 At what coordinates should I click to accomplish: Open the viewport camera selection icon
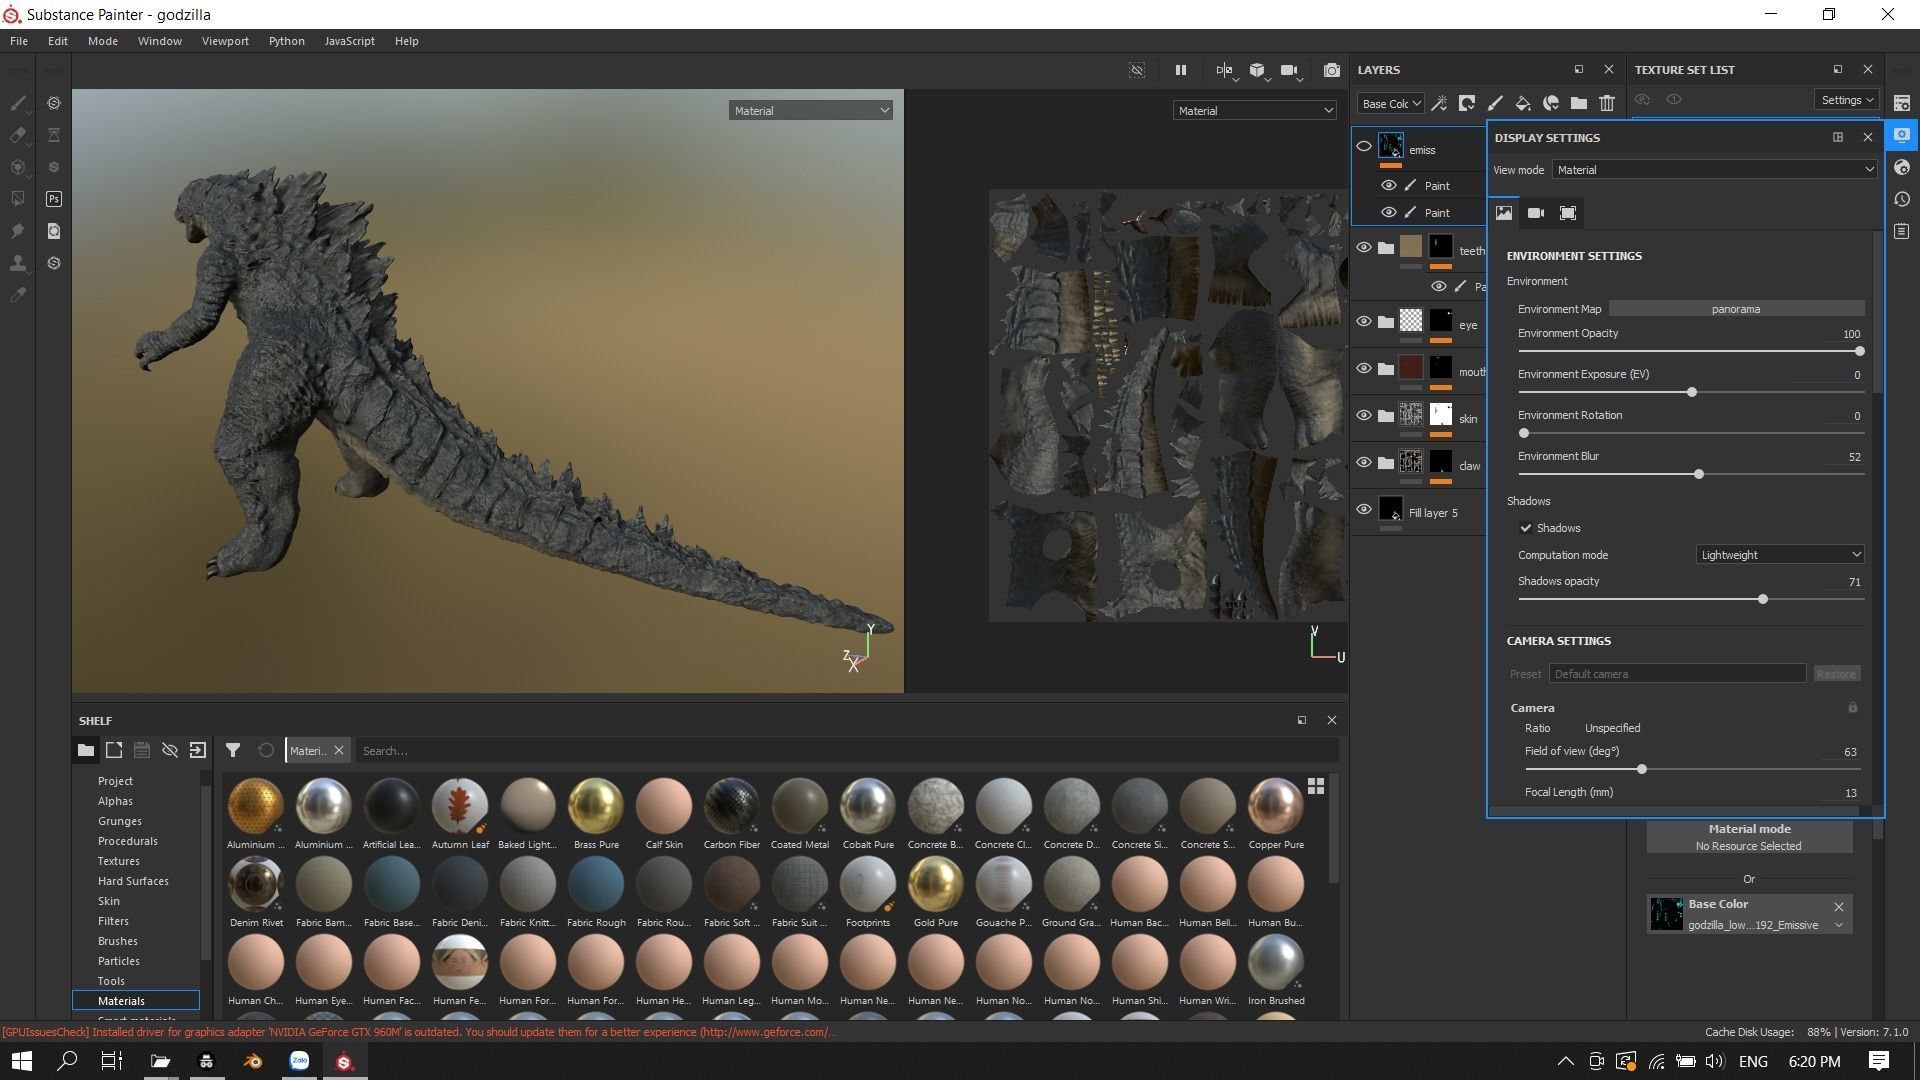pyautogui.click(x=1290, y=70)
